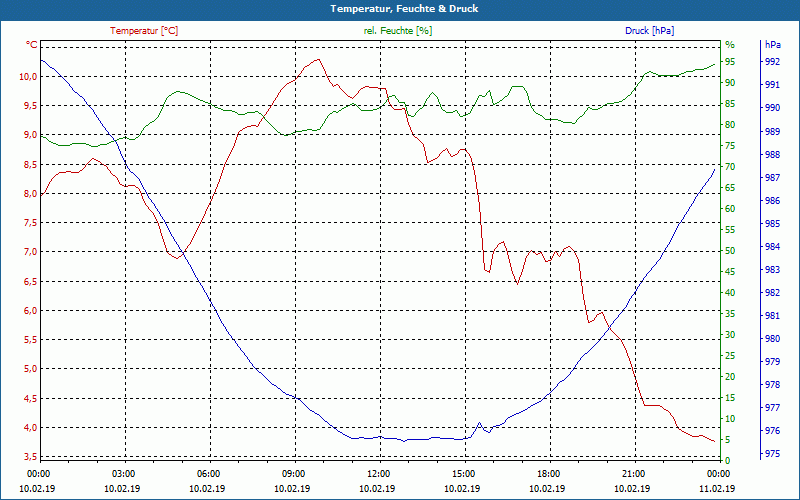This screenshot has height=500, width=800.
Task: Click the 'hPa' unit label on the pressure axis
Action: 773,45
